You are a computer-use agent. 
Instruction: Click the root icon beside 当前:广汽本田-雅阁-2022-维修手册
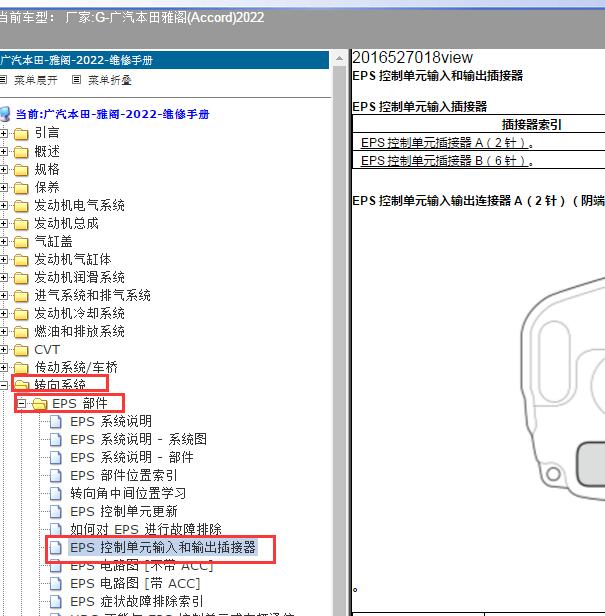point(5,114)
